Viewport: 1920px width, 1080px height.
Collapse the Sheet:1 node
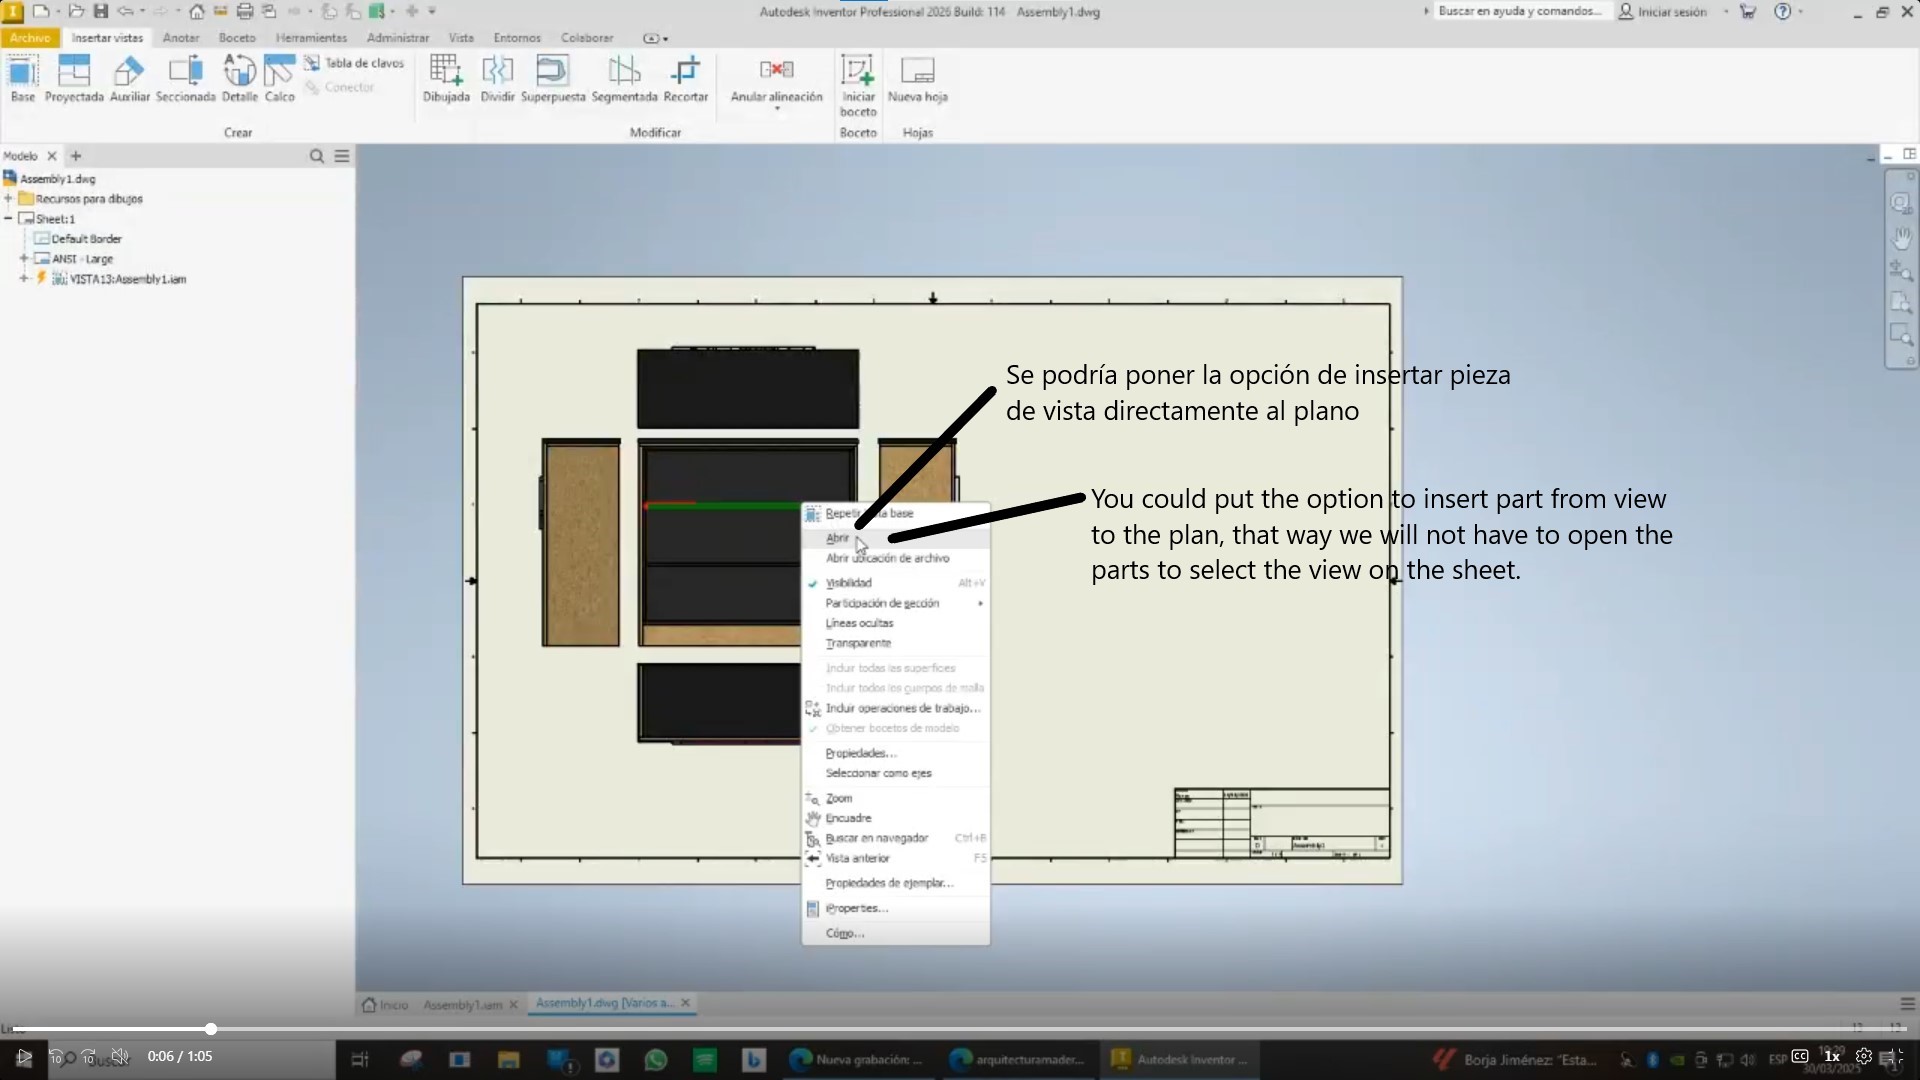coord(9,218)
